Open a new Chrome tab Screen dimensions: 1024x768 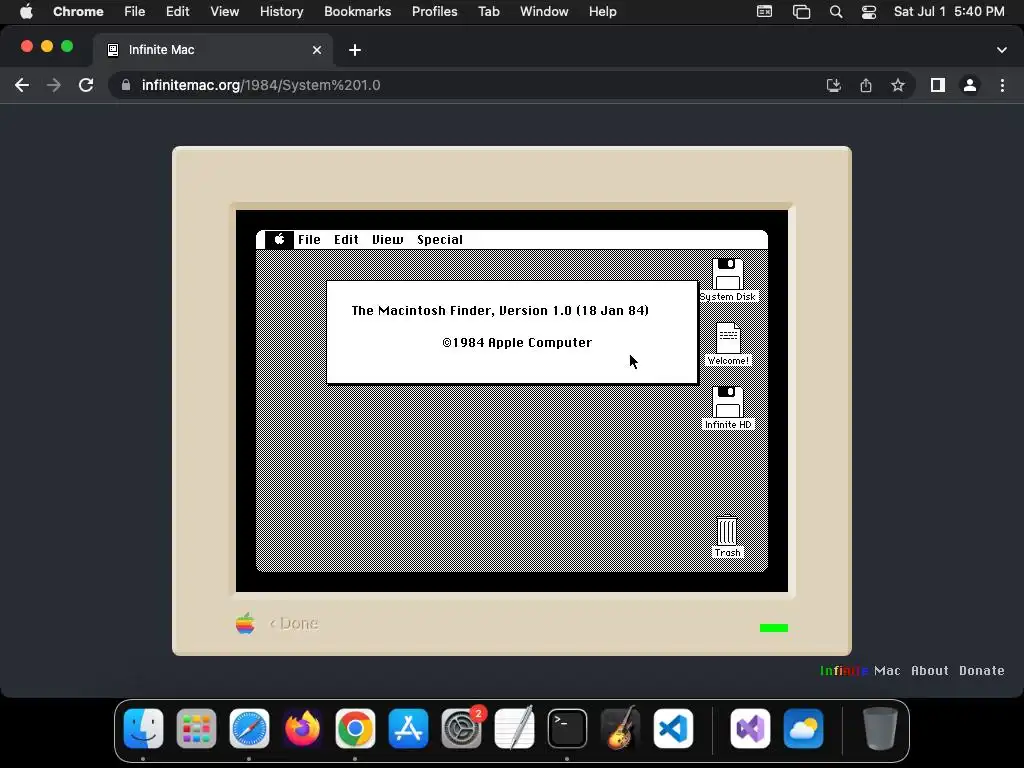pos(355,50)
